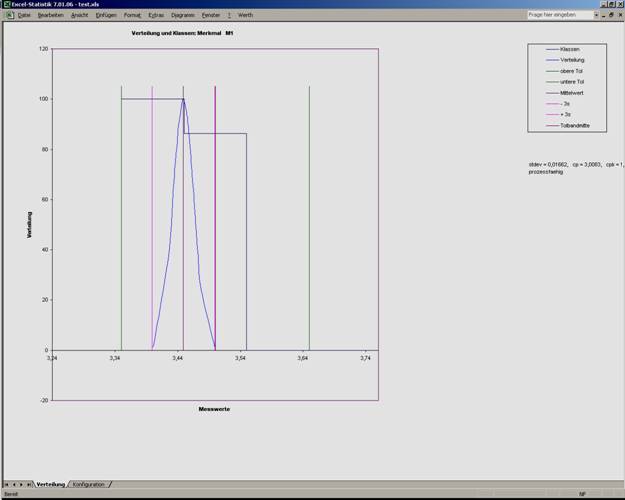Open the Fenster menu

coord(210,15)
